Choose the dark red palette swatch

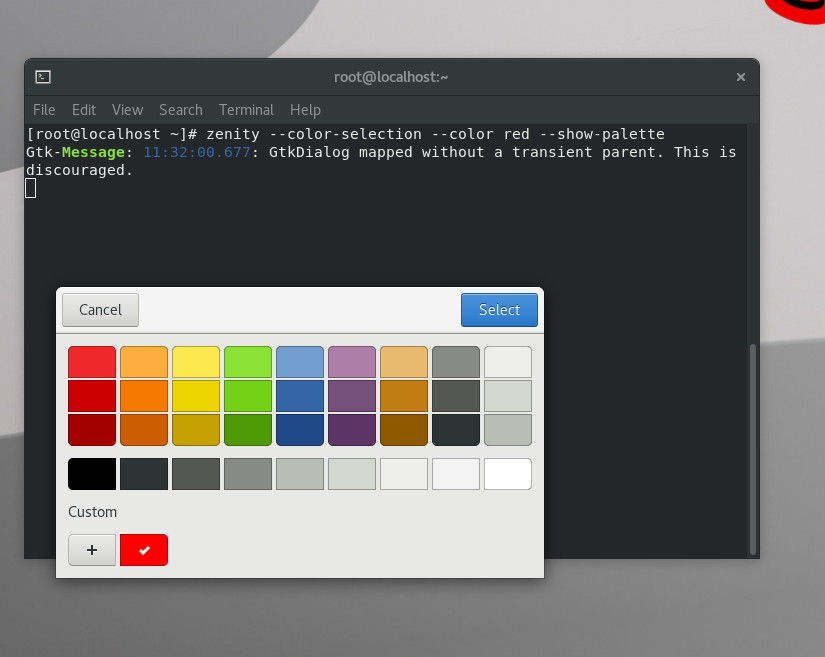coord(92,430)
